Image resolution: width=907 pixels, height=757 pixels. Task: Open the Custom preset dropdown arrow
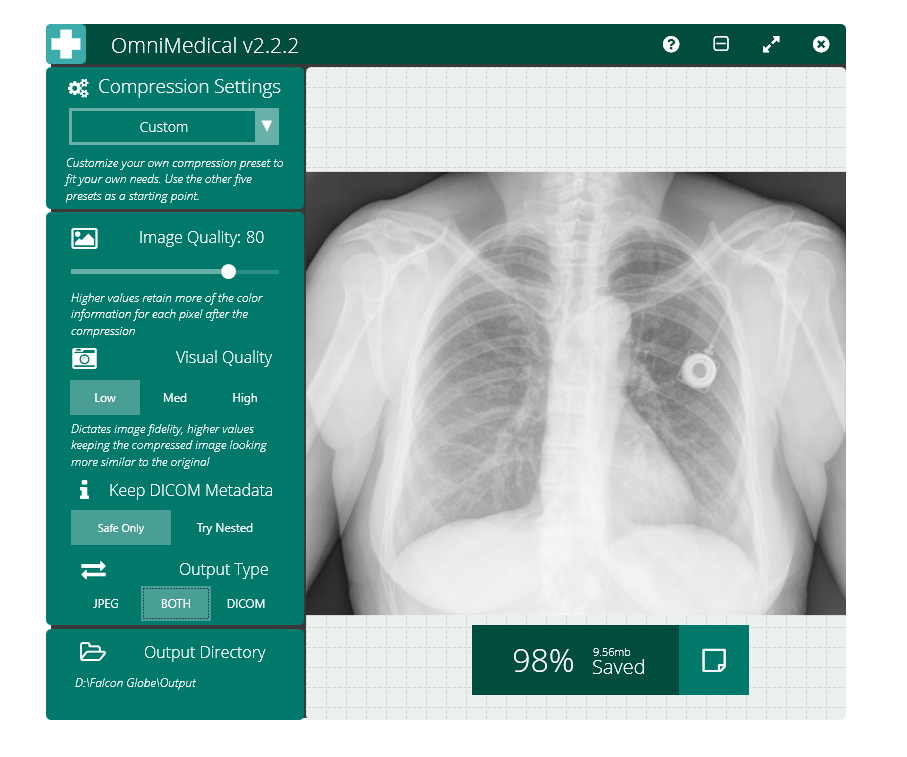267,126
